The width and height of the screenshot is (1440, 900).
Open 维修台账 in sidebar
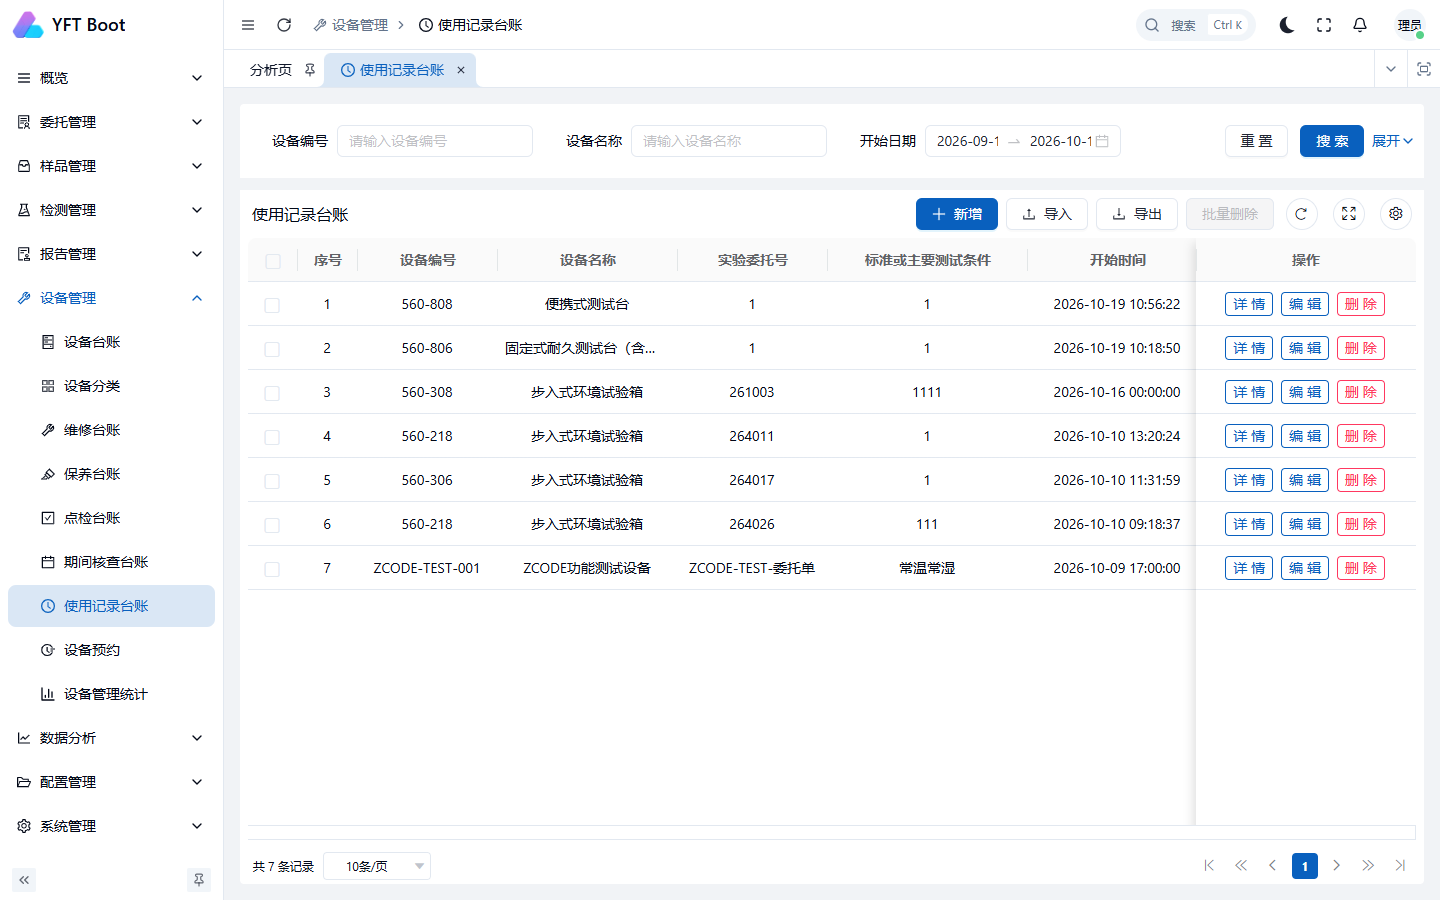tap(111, 430)
